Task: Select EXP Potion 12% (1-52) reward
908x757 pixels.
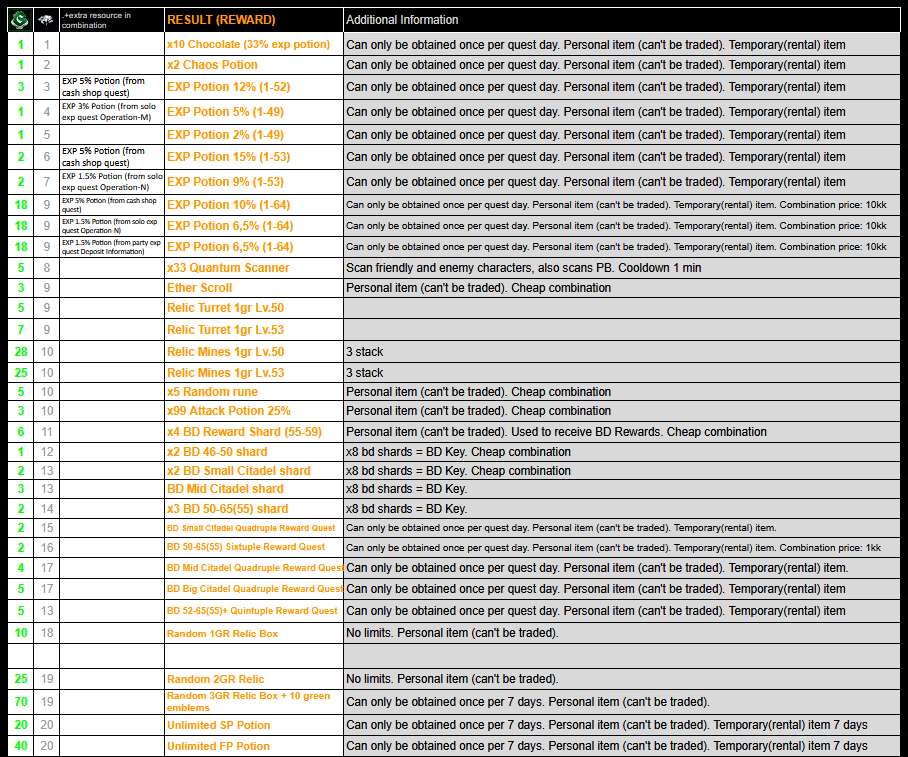Action: pyautogui.click(x=228, y=87)
